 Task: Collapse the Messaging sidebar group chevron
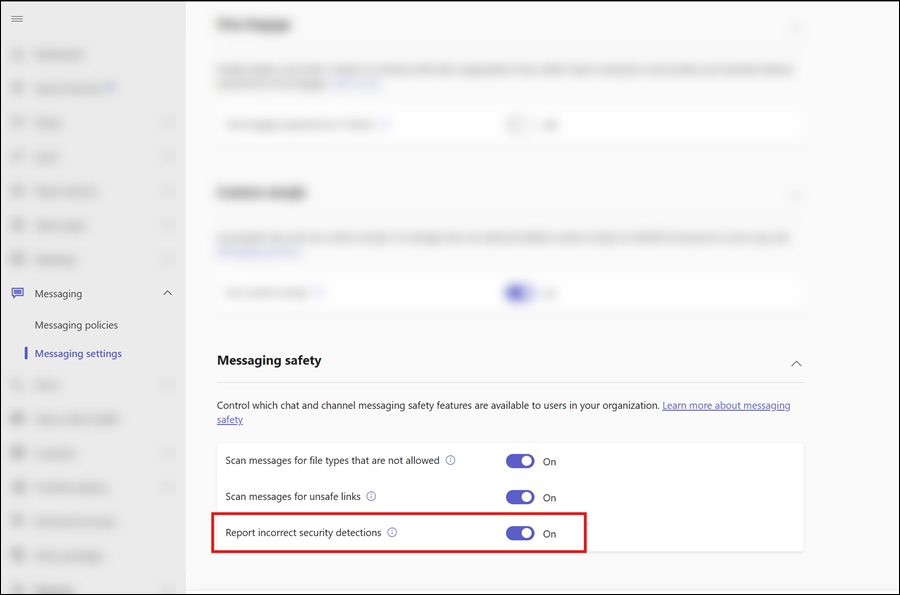pos(167,293)
